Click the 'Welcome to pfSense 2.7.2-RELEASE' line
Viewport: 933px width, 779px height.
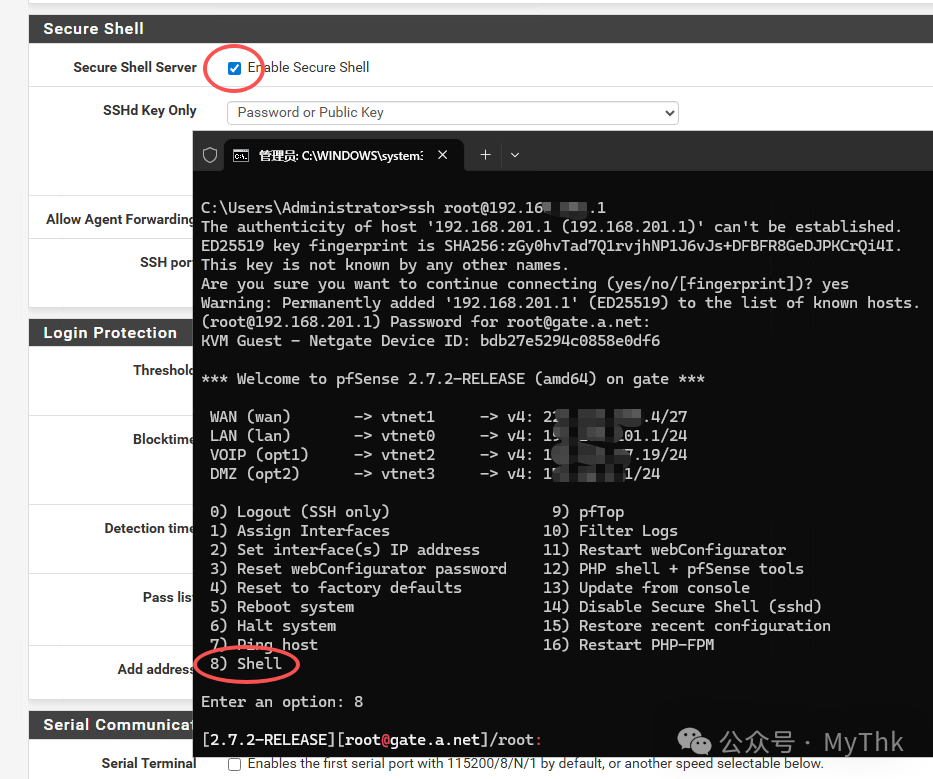[x=453, y=379]
